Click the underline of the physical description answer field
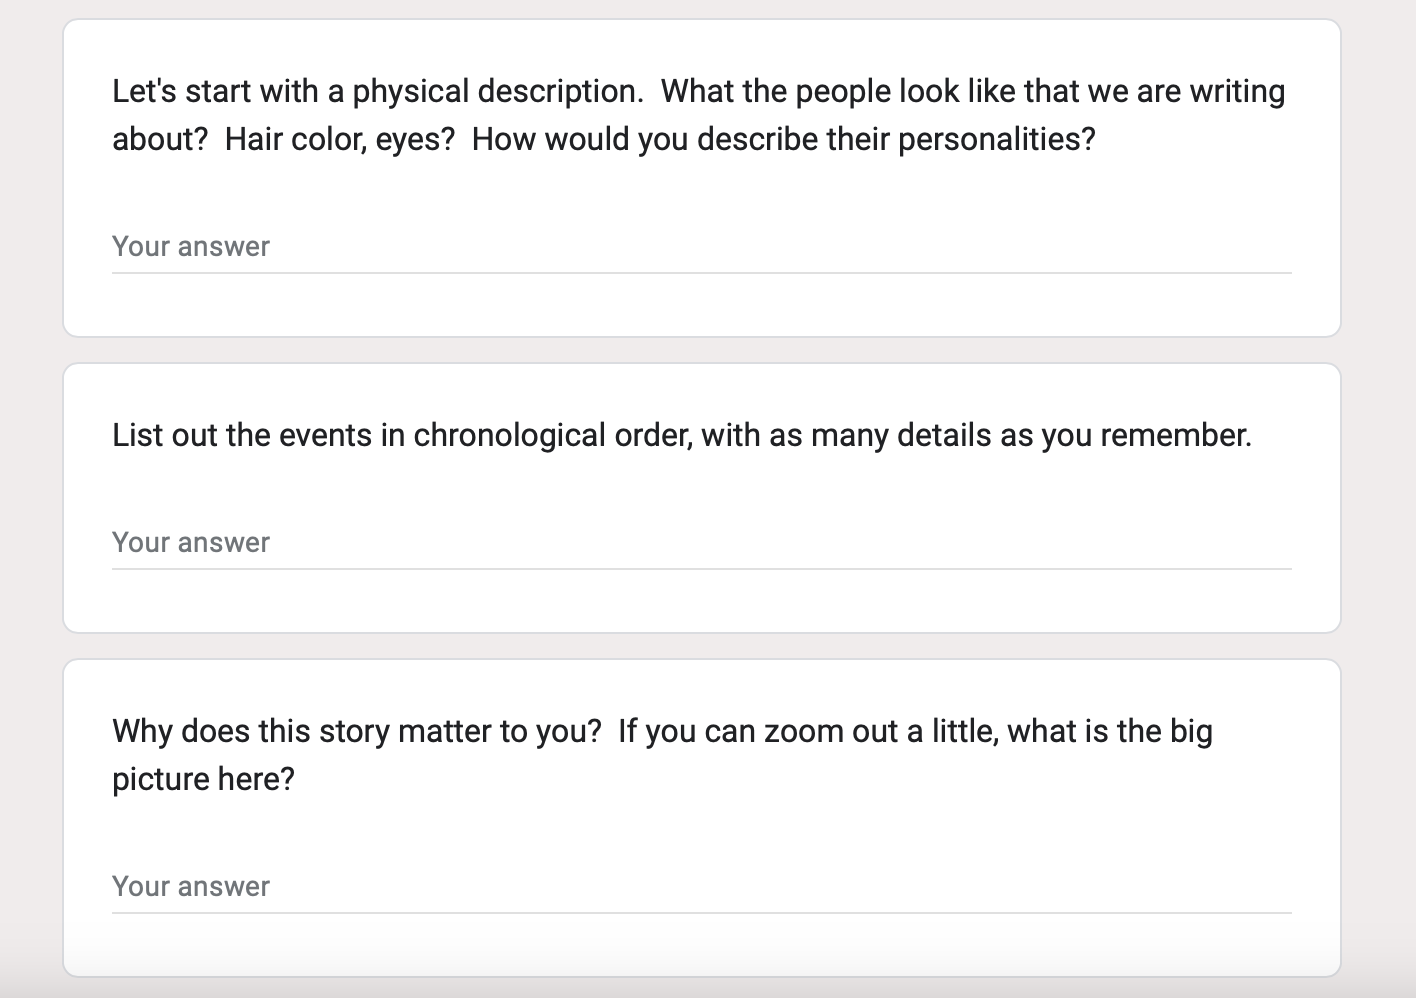 tap(701, 272)
